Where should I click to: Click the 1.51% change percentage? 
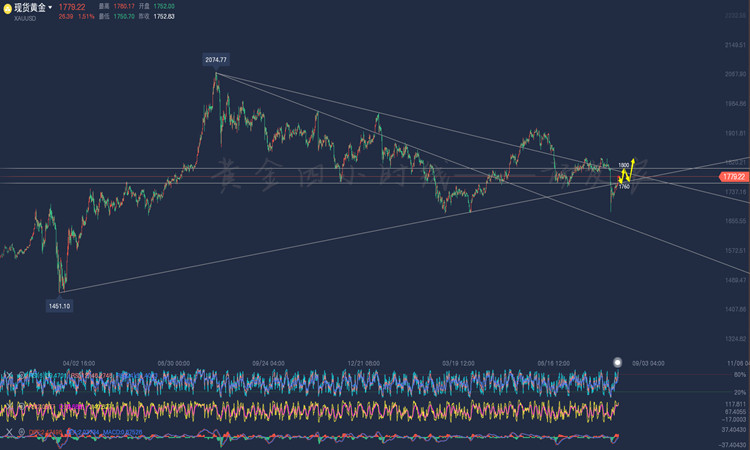tap(86, 16)
